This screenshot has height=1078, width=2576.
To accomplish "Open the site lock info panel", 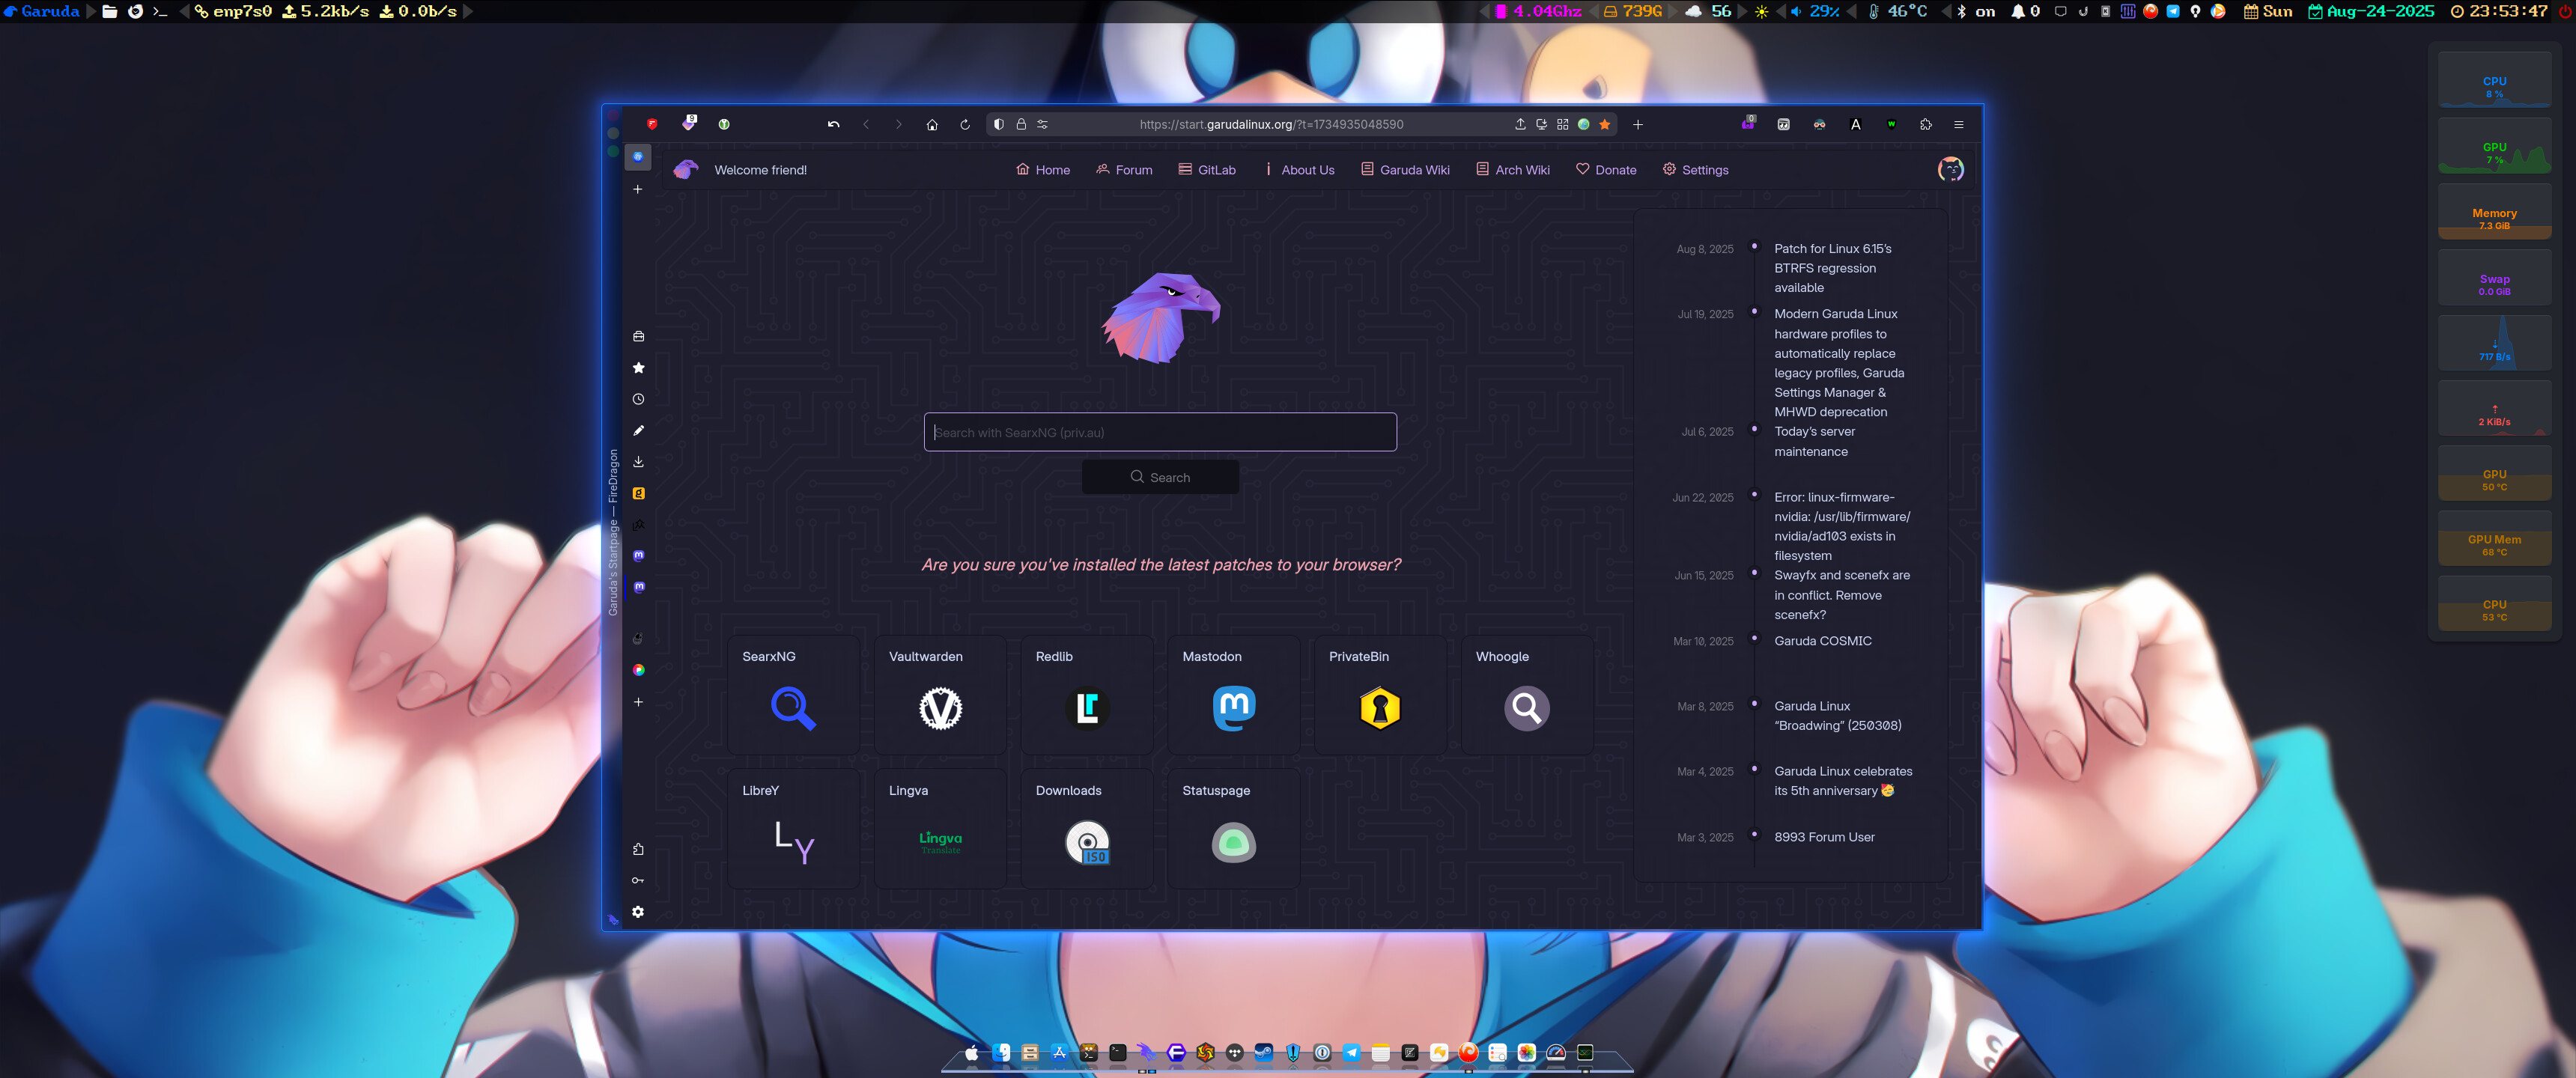I will 1021,125.
